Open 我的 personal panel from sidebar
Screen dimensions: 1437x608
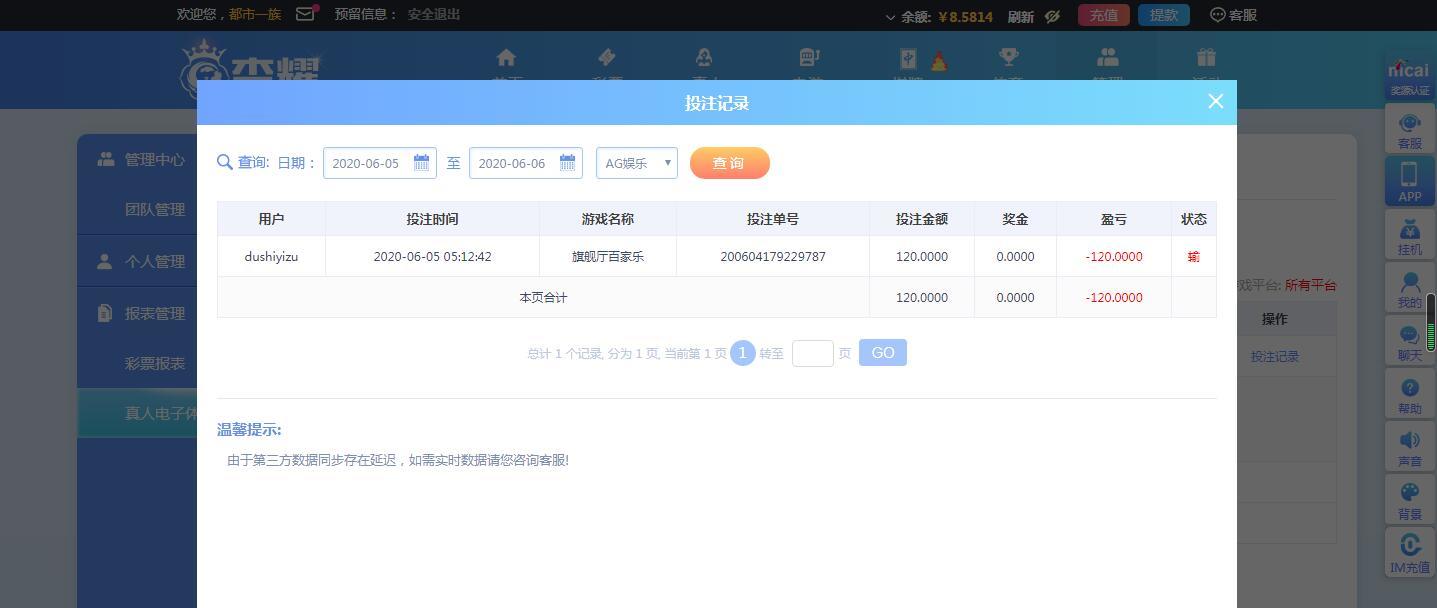1409,287
